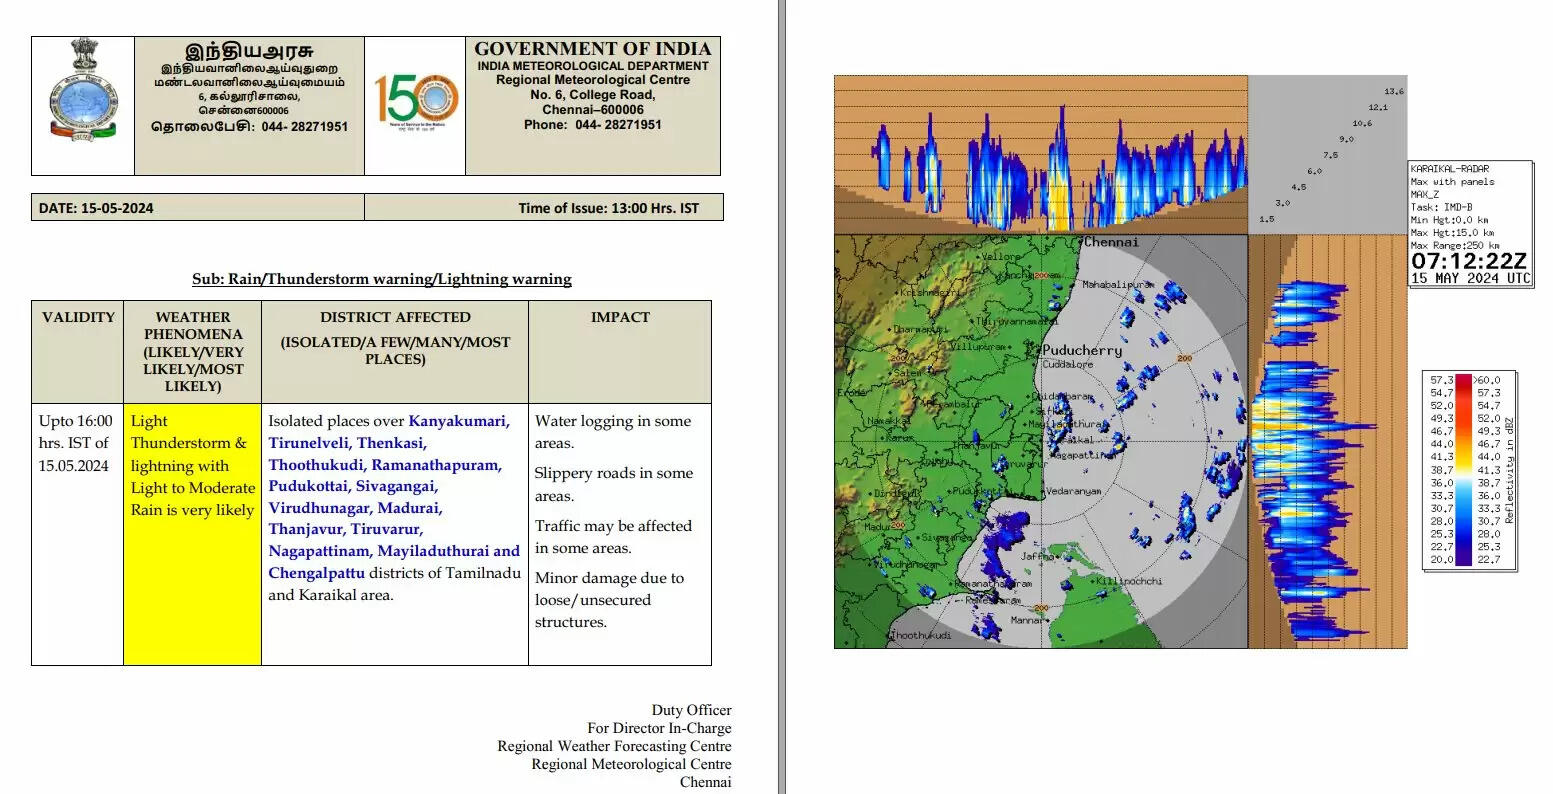
Task: Click the Rain/Thunderstorm warning subject heading
Action: pos(382,279)
